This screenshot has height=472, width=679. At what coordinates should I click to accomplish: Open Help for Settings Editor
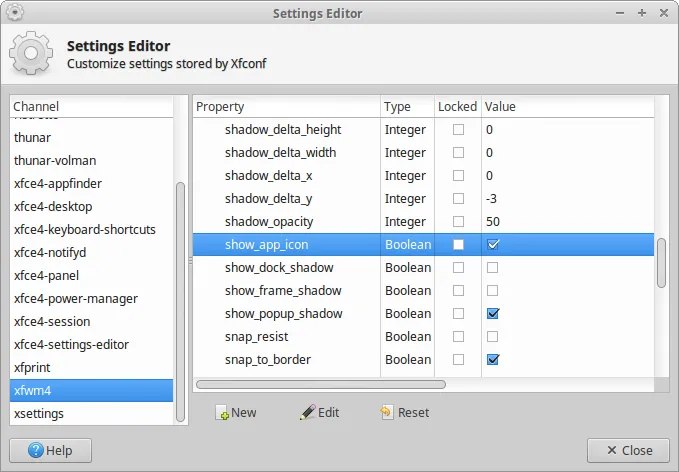50,450
